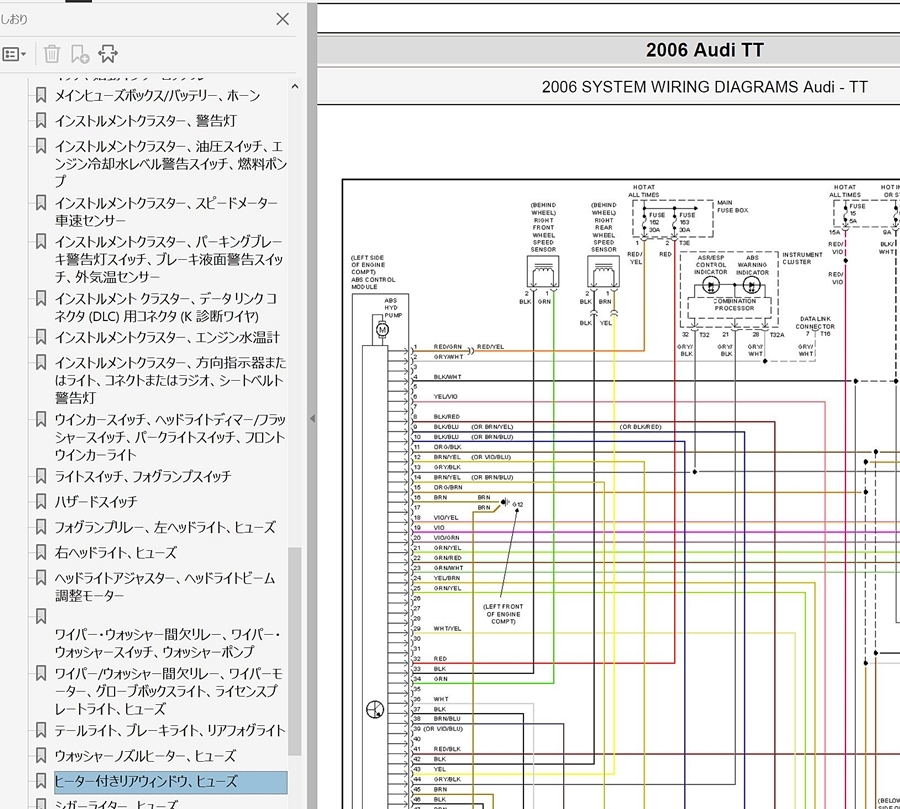
Task: Click bookmark icon beside エンジン水温計 entry
Action: (x=41, y=337)
